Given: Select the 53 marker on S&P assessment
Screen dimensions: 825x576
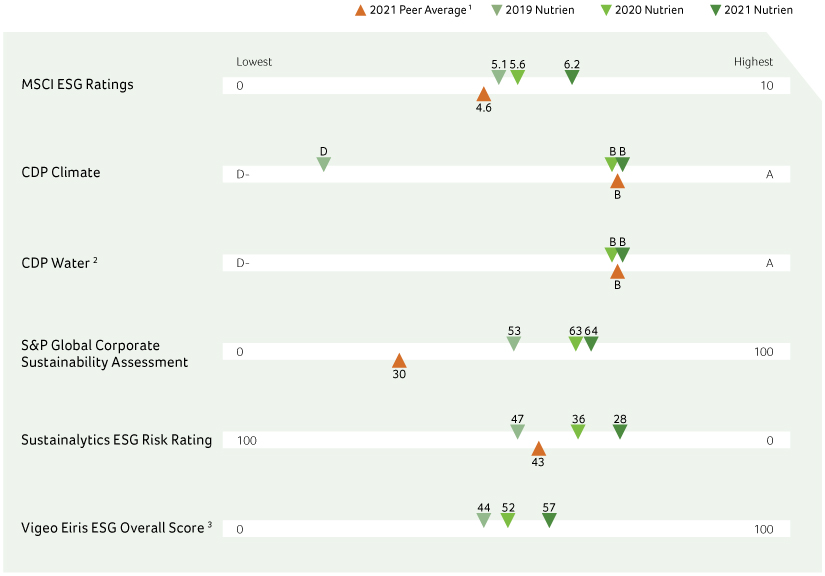Looking at the screenshot, I should tap(514, 344).
